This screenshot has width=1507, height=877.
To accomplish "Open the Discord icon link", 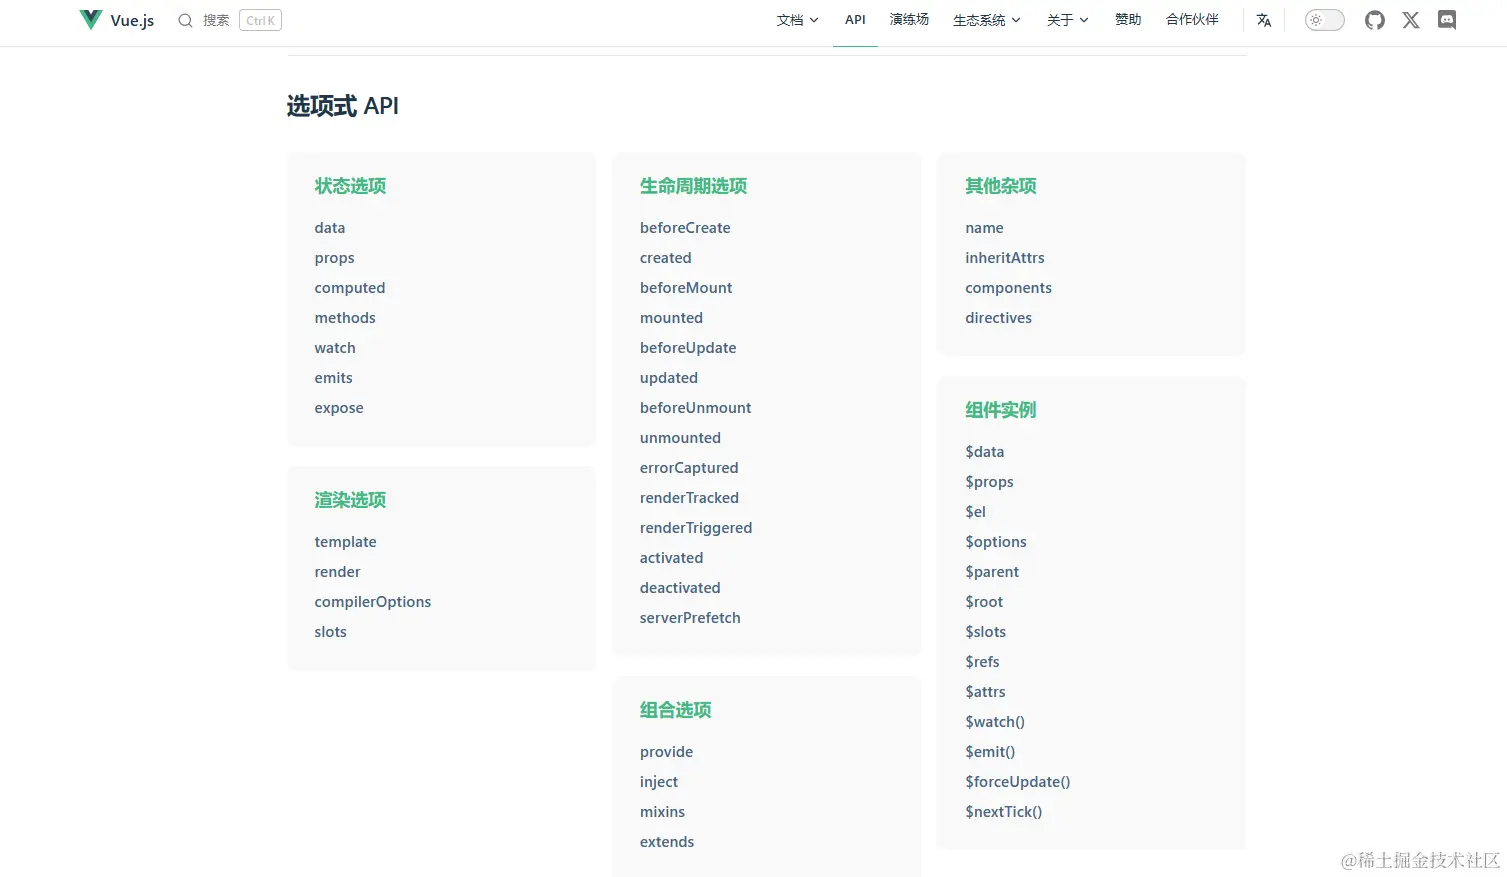I will point(1447,20).
